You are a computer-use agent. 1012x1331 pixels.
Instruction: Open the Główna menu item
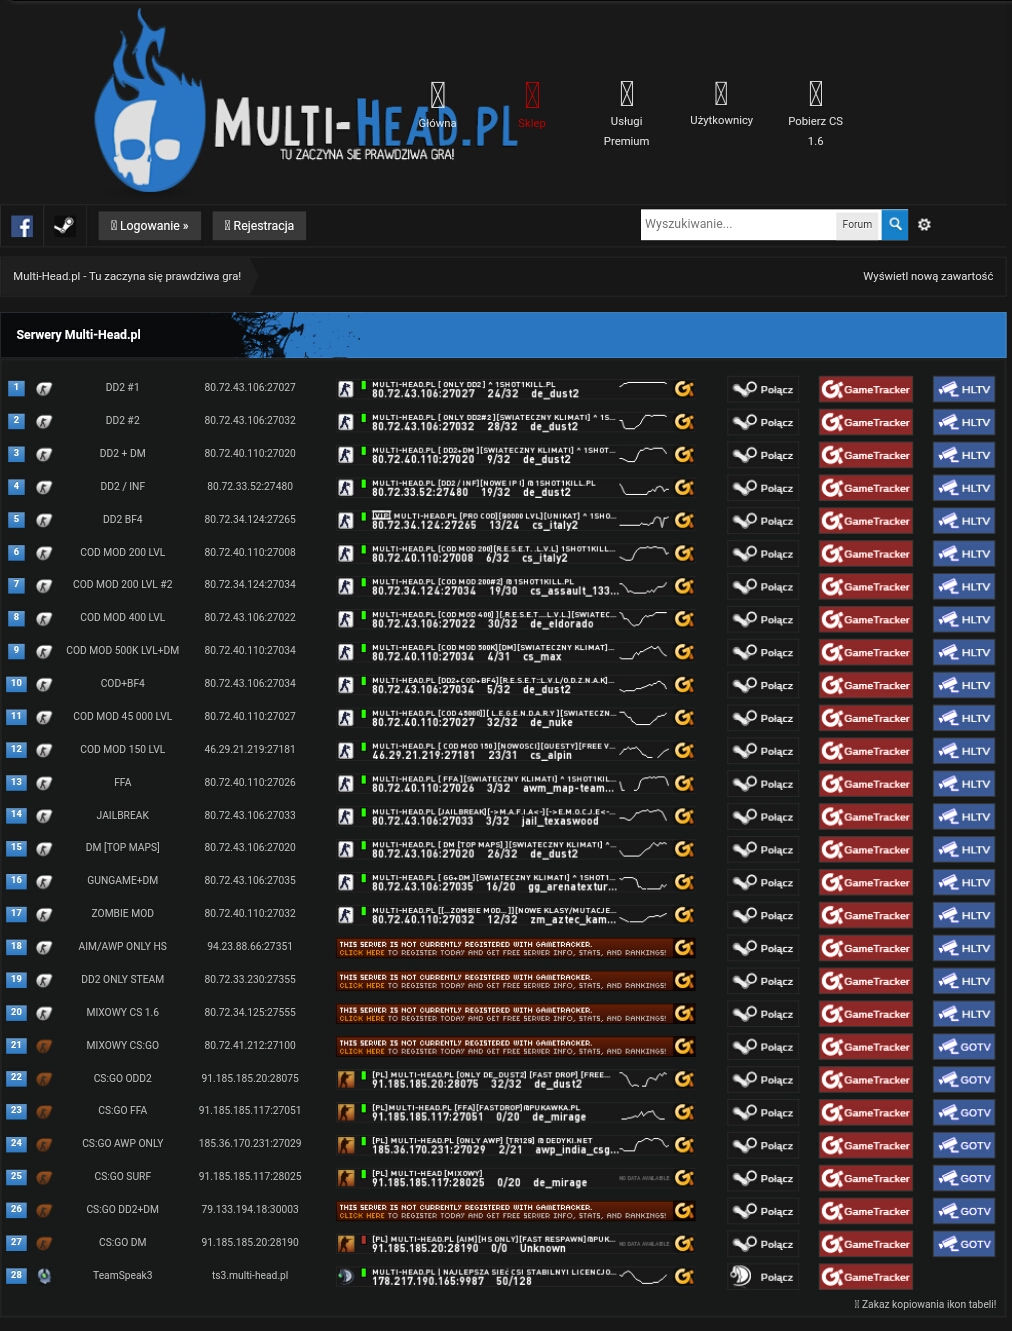coord(437,106)
